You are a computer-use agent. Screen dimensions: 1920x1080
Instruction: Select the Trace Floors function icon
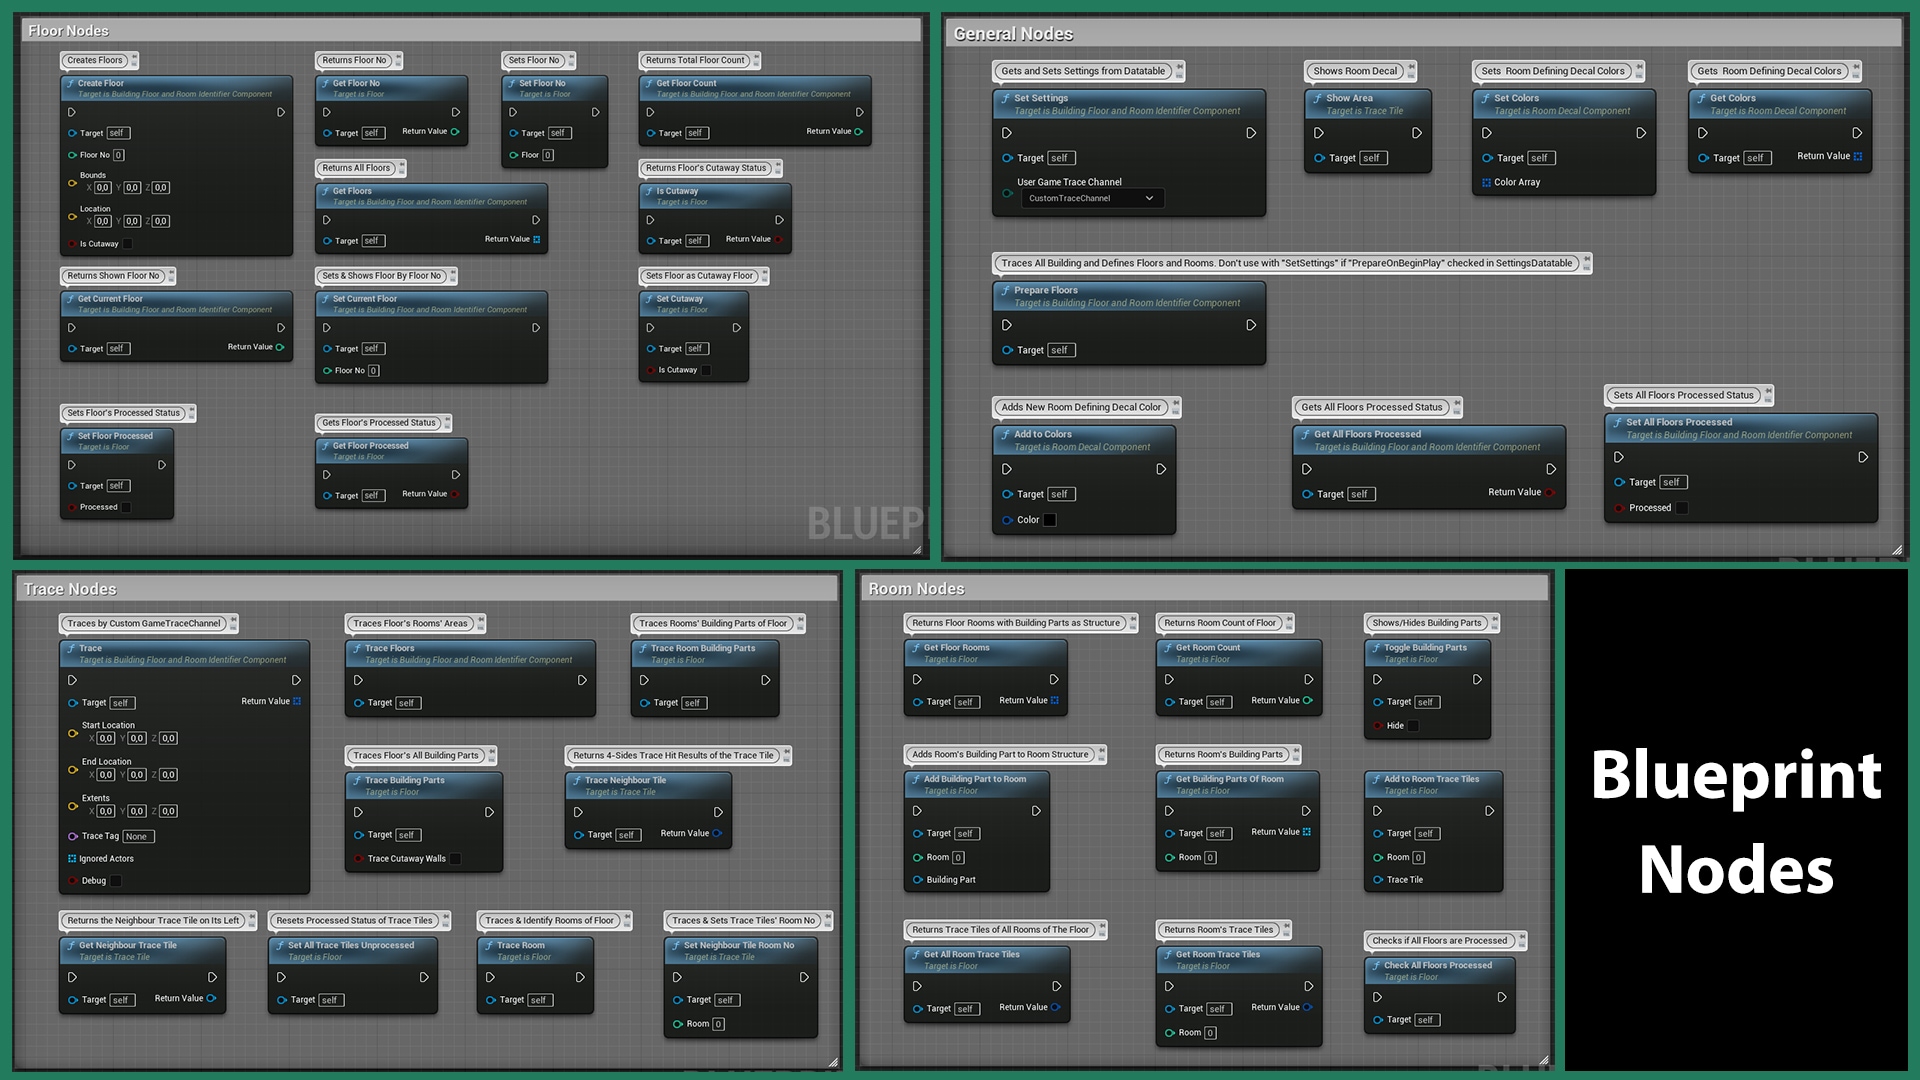358,648
